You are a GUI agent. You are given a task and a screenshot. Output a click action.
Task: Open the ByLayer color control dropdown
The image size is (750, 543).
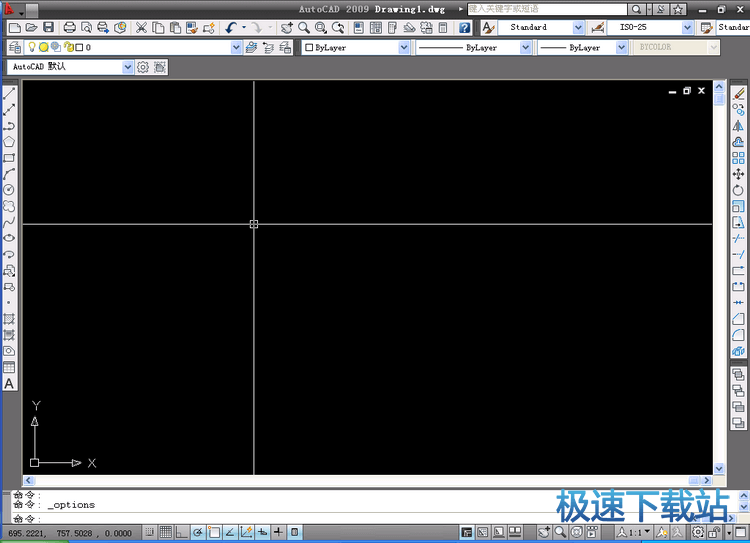[404, 47]
